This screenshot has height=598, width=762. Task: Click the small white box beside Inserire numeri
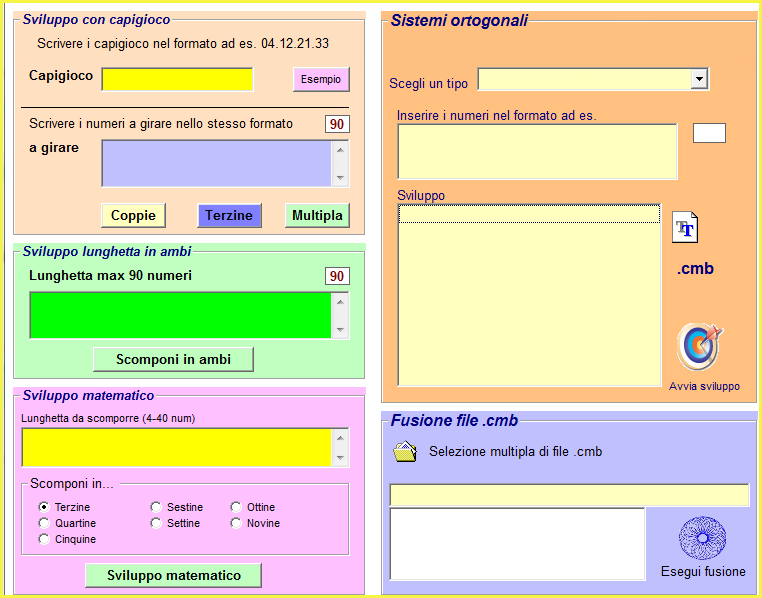[x=709, y=133]
